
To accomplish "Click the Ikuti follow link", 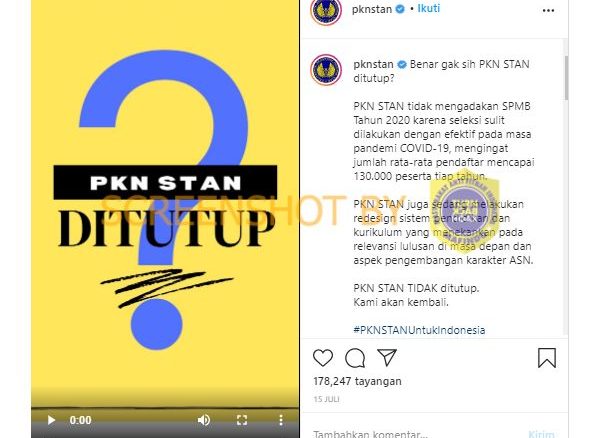I will click(429, 8).
